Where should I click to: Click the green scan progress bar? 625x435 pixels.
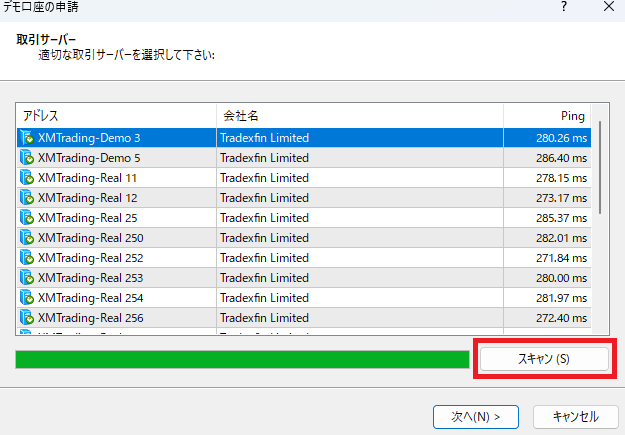tap(242, 359)
